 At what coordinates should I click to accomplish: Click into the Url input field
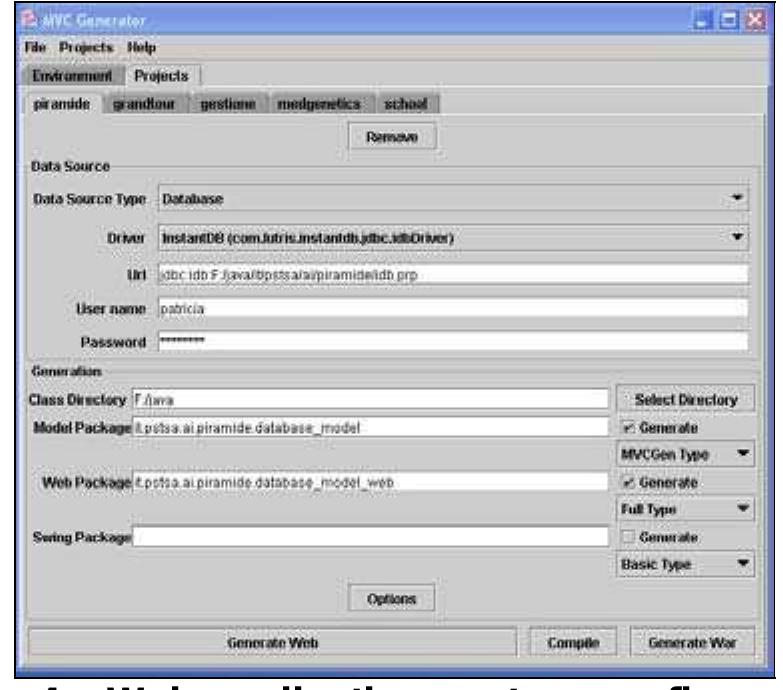[453, 275]
